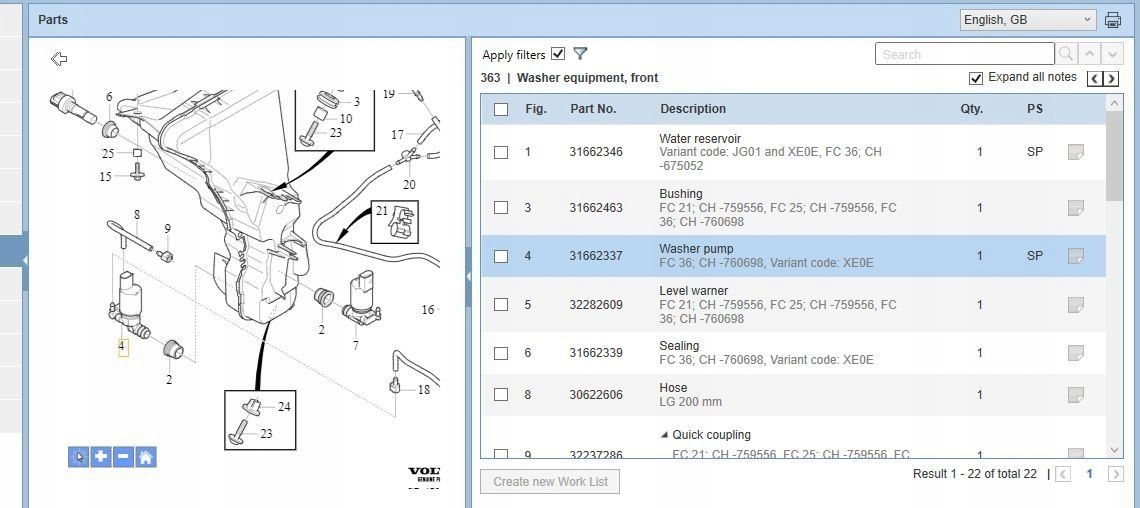Select callout number 21 in diagram
This screenshot has width=1140, height=508.
[x=382, y=211]
